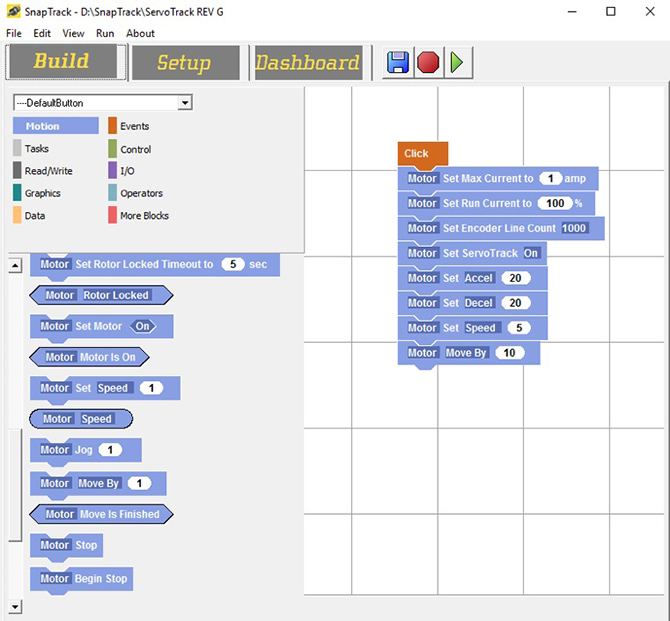The width and height of the screenshot is (670, 621).
Task: Click the palette scrollbar down arrow
Action: [15, 606]
